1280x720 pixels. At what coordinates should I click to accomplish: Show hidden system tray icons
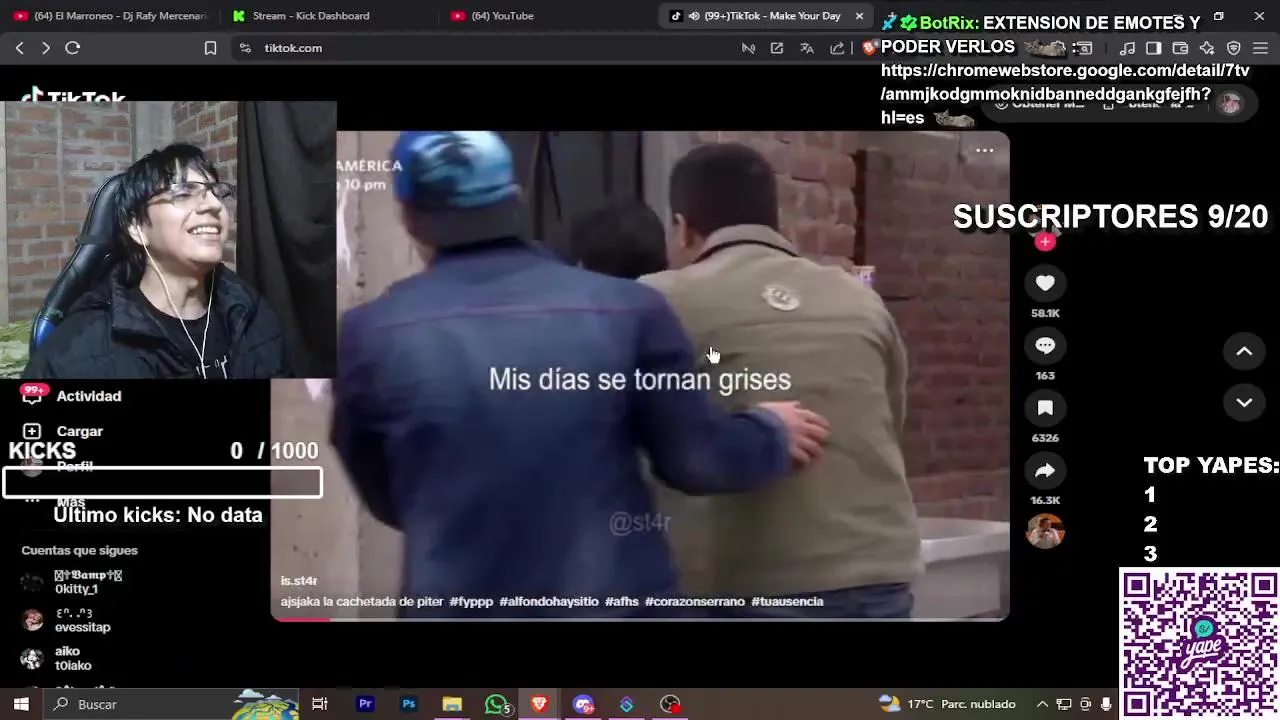(x=1042, y=704)
